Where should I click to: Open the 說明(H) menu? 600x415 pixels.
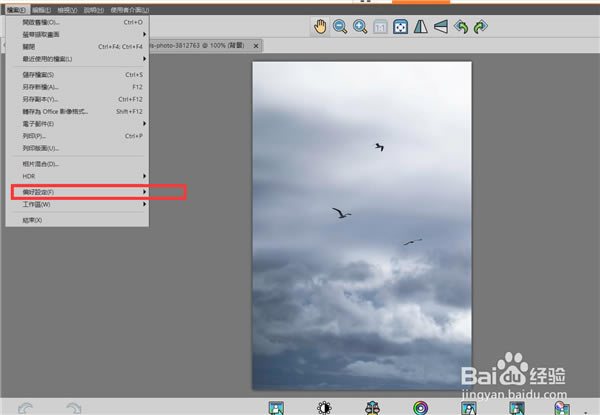click(x=94, y=10)
